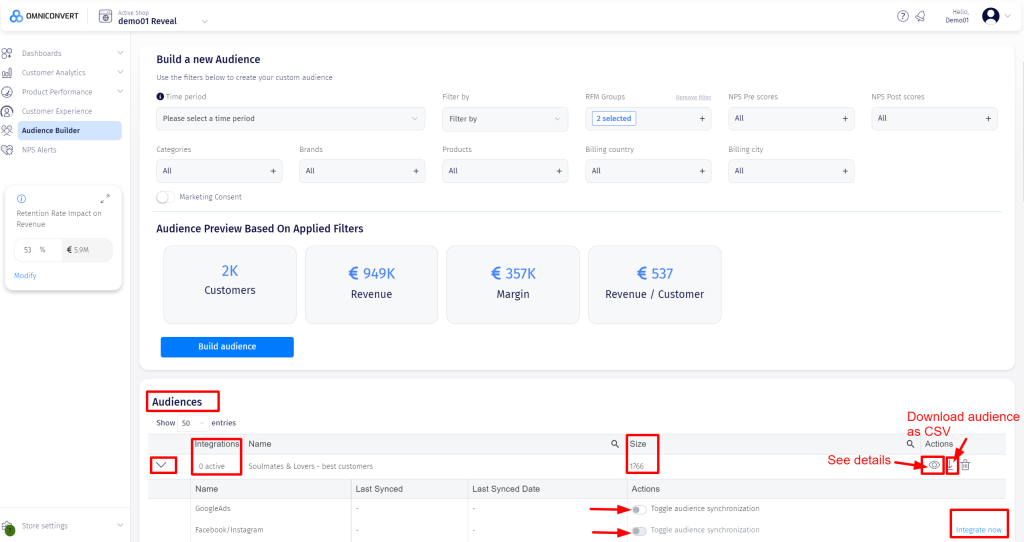The image size is (1024, 542).
Task: Click the retention rate percentage field
Action: pos(30,250)
